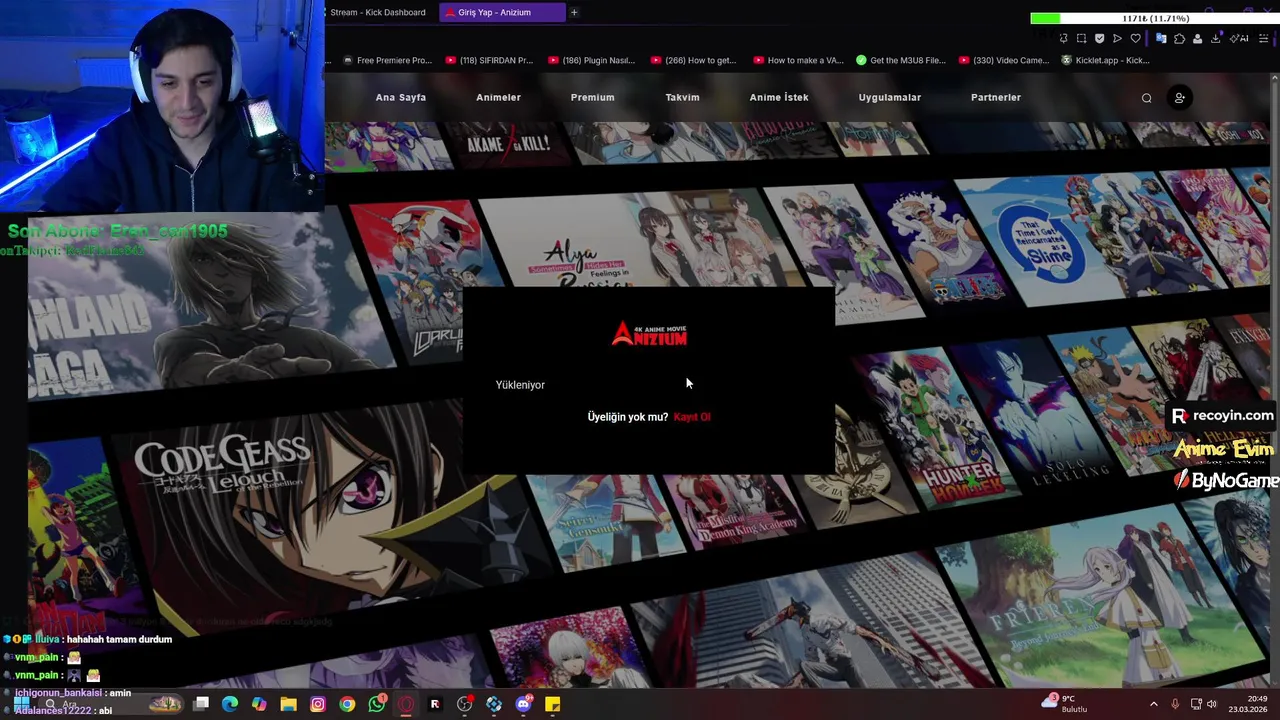Open Sticky Notes from the taskbar
The width and height of the screenshot is (1280, 720).
[x=552, y=704]
